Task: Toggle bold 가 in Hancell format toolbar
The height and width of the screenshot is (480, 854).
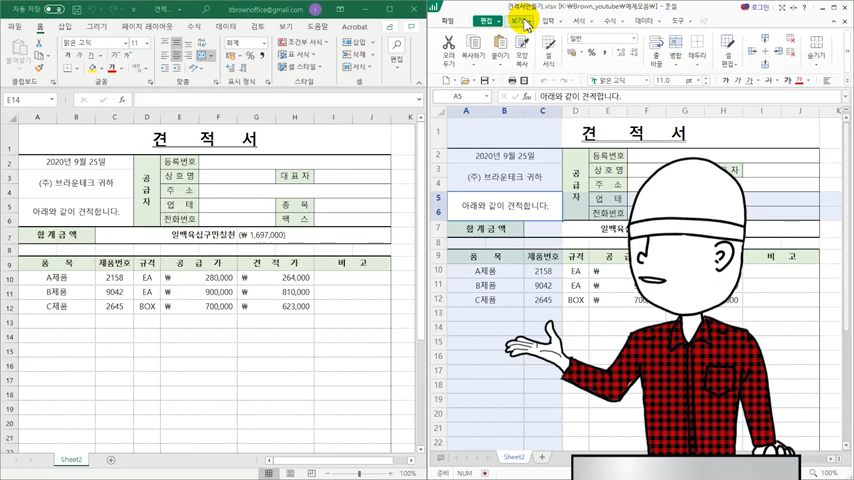Action: tap(725, 81)
